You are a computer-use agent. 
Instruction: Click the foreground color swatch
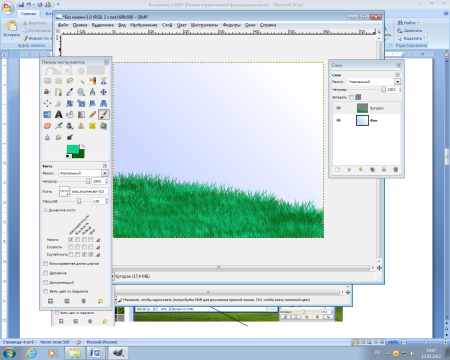coord(73,149)
